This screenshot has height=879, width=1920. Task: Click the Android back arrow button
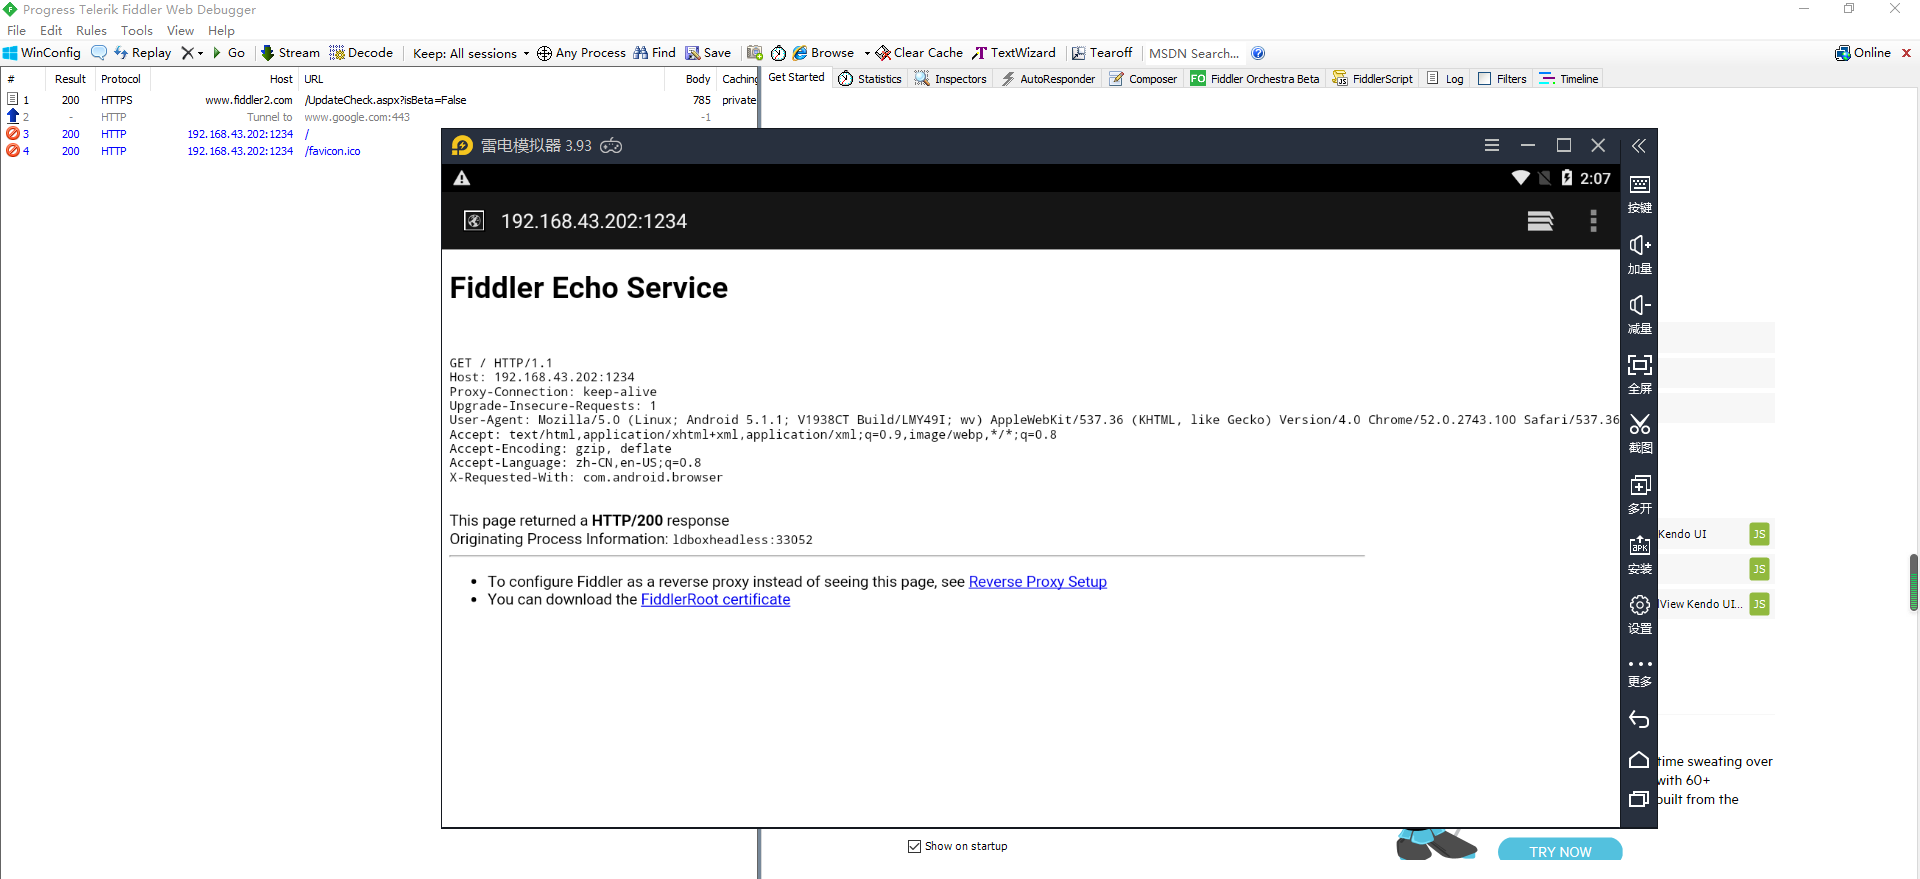(1639, 720)
